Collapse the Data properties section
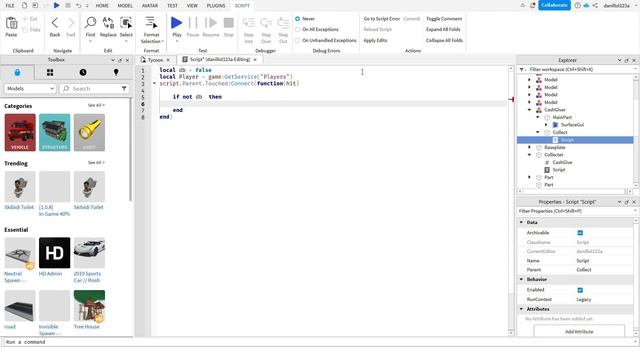This screenshot has width=640, height=360. (x=521, y=222)
